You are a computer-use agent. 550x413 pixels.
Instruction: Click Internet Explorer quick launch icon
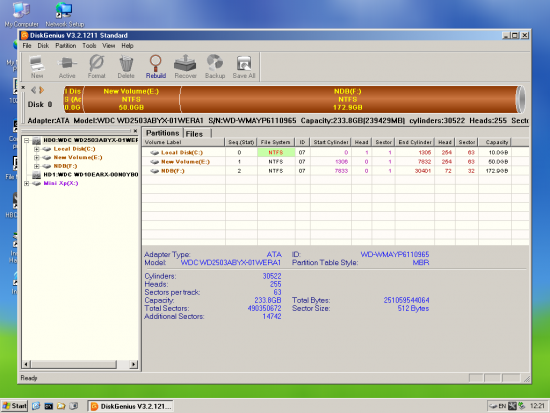(36, 406)
